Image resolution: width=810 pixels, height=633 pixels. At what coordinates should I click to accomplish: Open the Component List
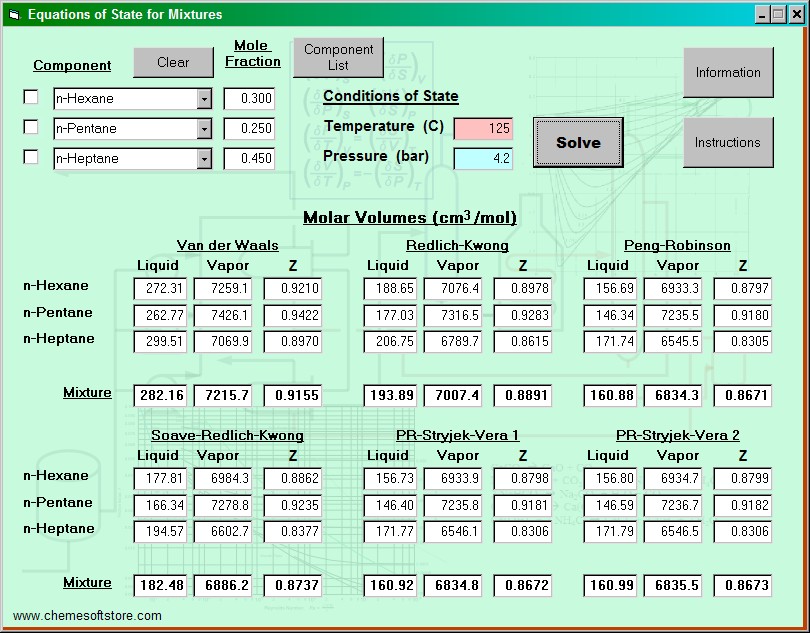[x=338, y=57]
